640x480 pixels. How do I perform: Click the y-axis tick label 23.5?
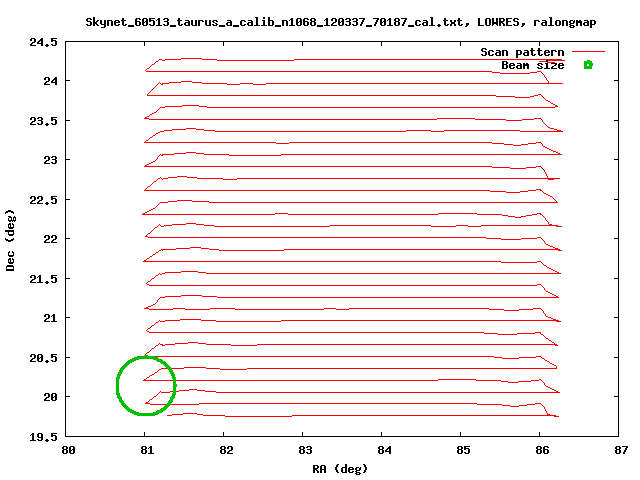click(x=44, y=121)
